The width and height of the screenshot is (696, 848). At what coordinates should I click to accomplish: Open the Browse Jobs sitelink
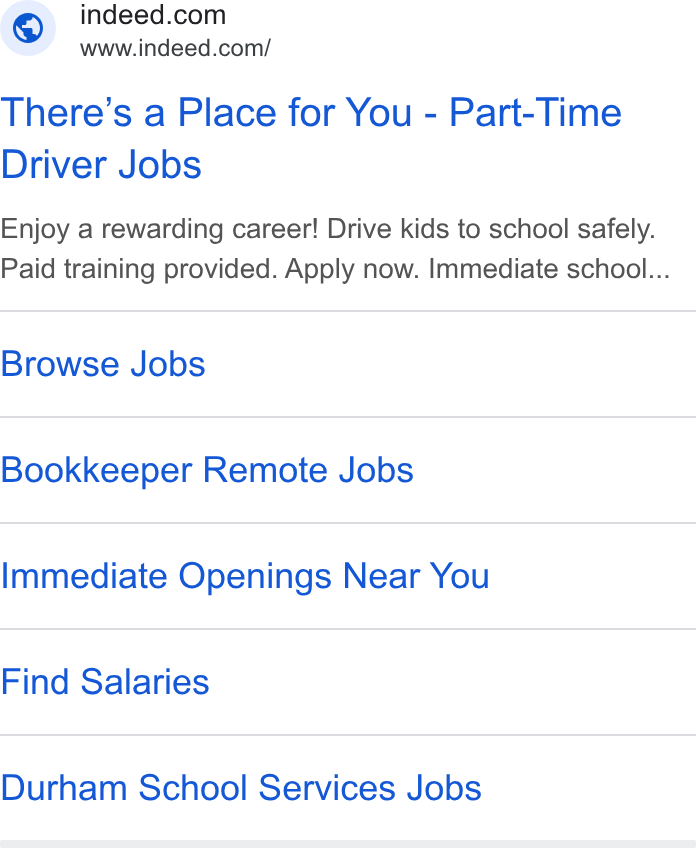point(103,364)
